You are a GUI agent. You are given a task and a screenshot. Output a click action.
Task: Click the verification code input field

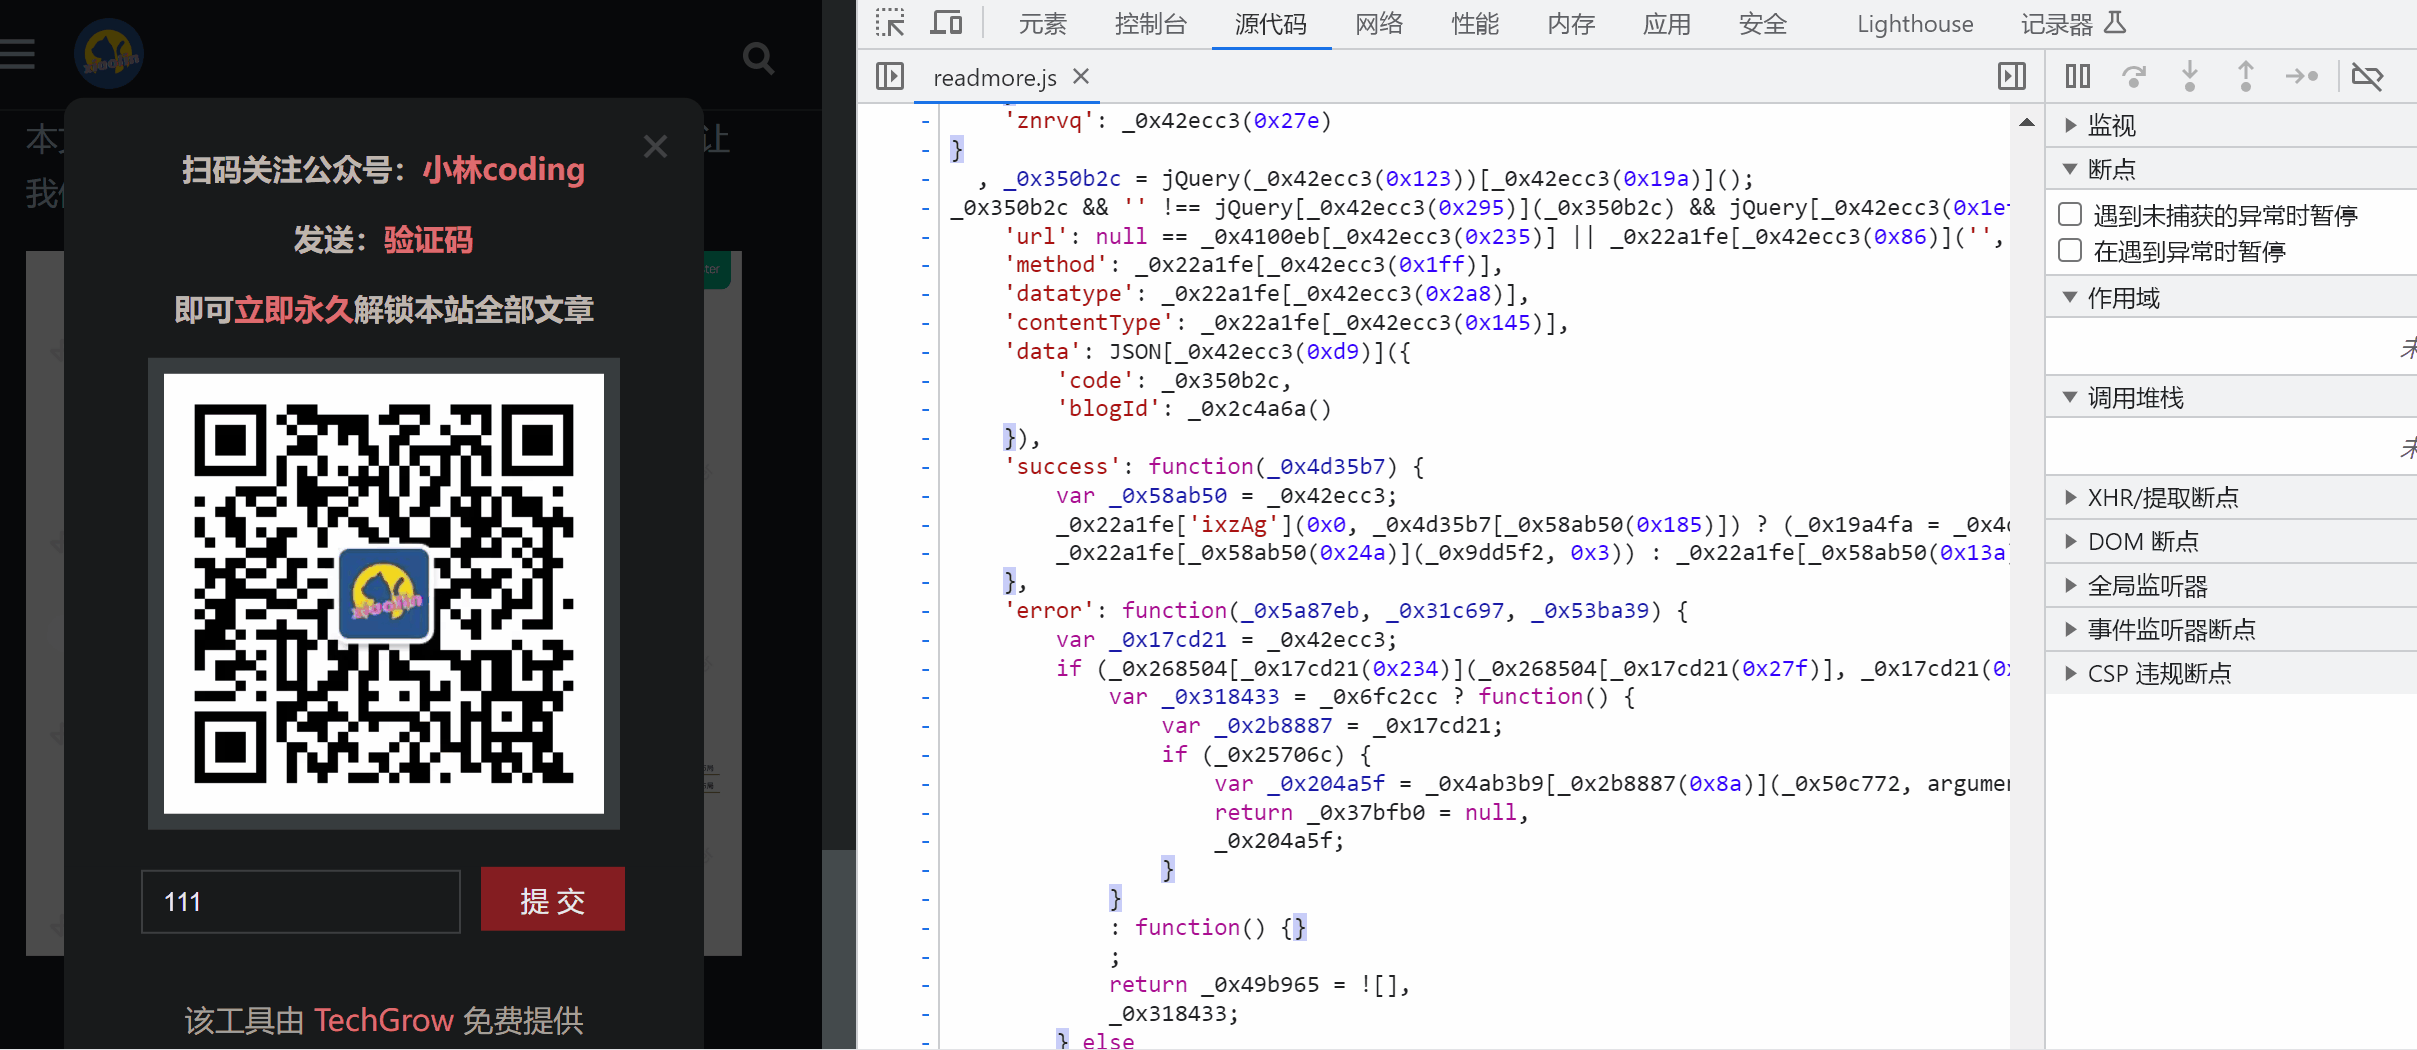coord(301,902)
